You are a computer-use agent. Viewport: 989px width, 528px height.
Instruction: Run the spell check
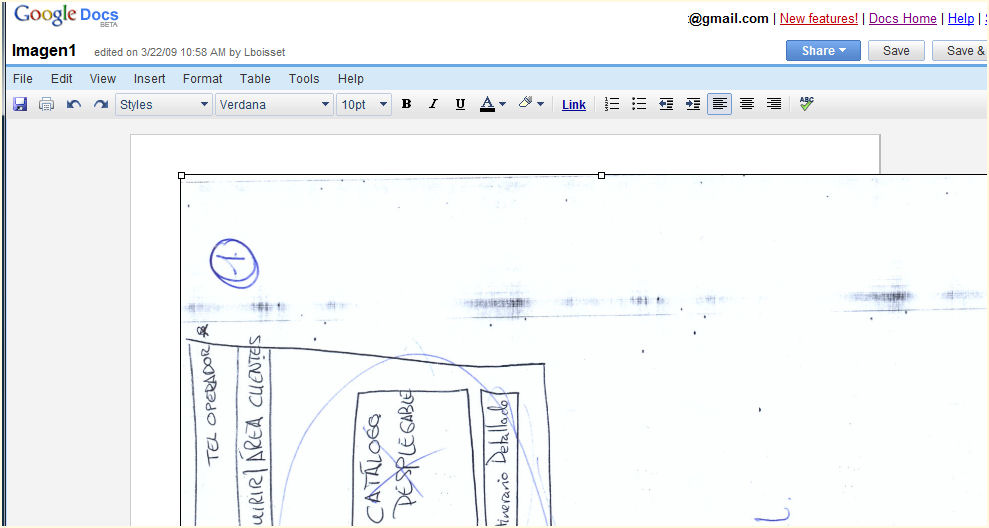pyautogui.click(x=806, y=104)
